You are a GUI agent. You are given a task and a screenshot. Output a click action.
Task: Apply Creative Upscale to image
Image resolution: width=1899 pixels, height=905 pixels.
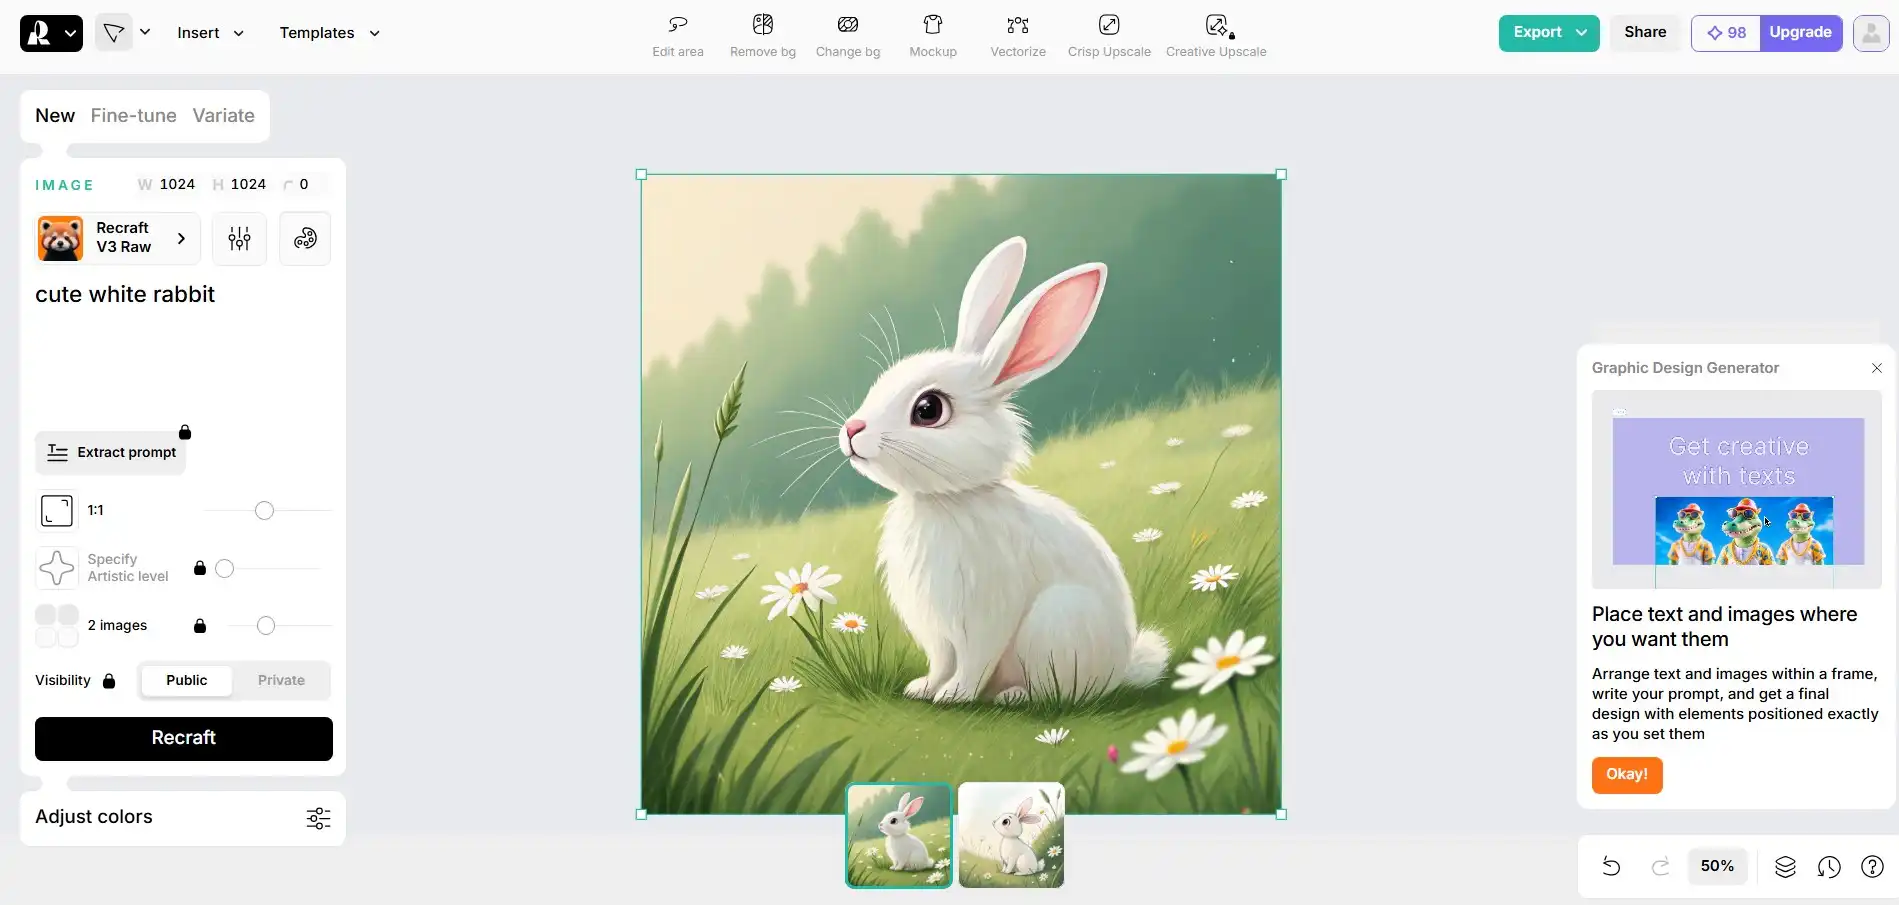click(1215, 36)
